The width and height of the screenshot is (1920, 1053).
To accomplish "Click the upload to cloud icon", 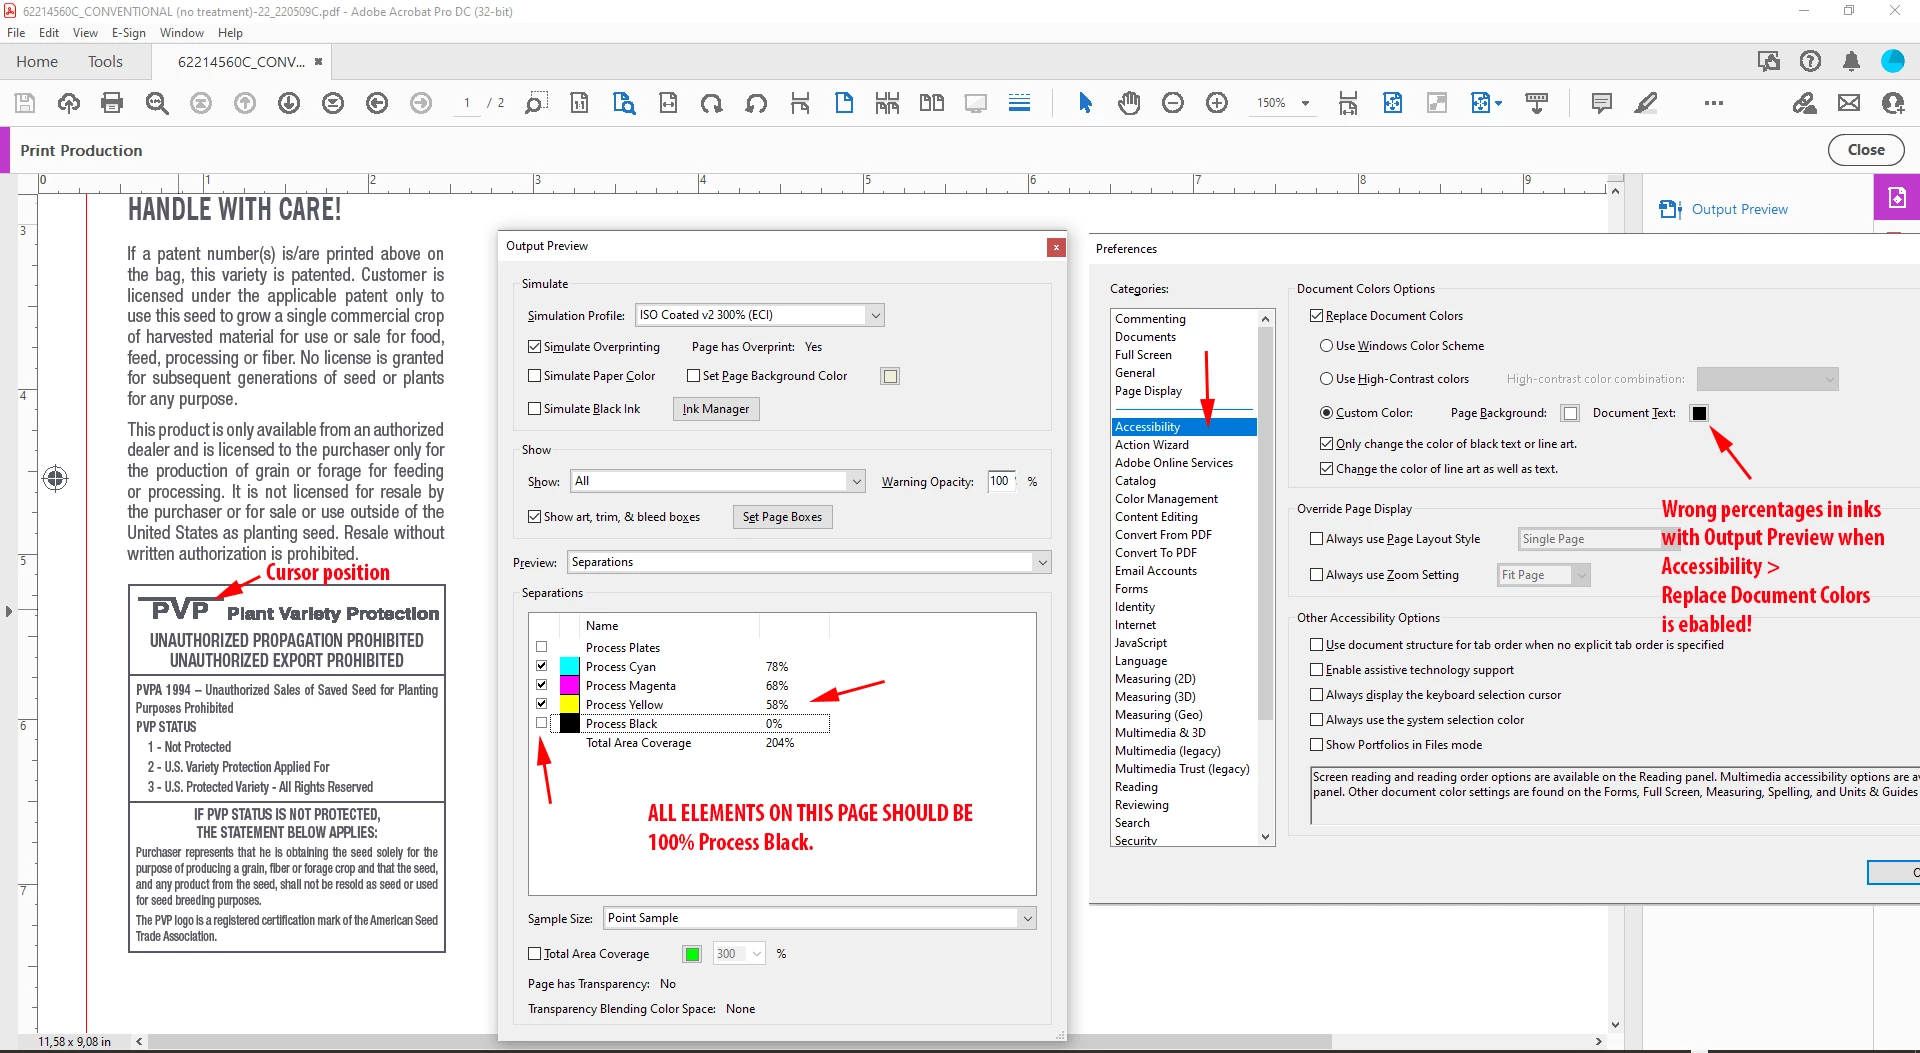I will tap(69, 103).
